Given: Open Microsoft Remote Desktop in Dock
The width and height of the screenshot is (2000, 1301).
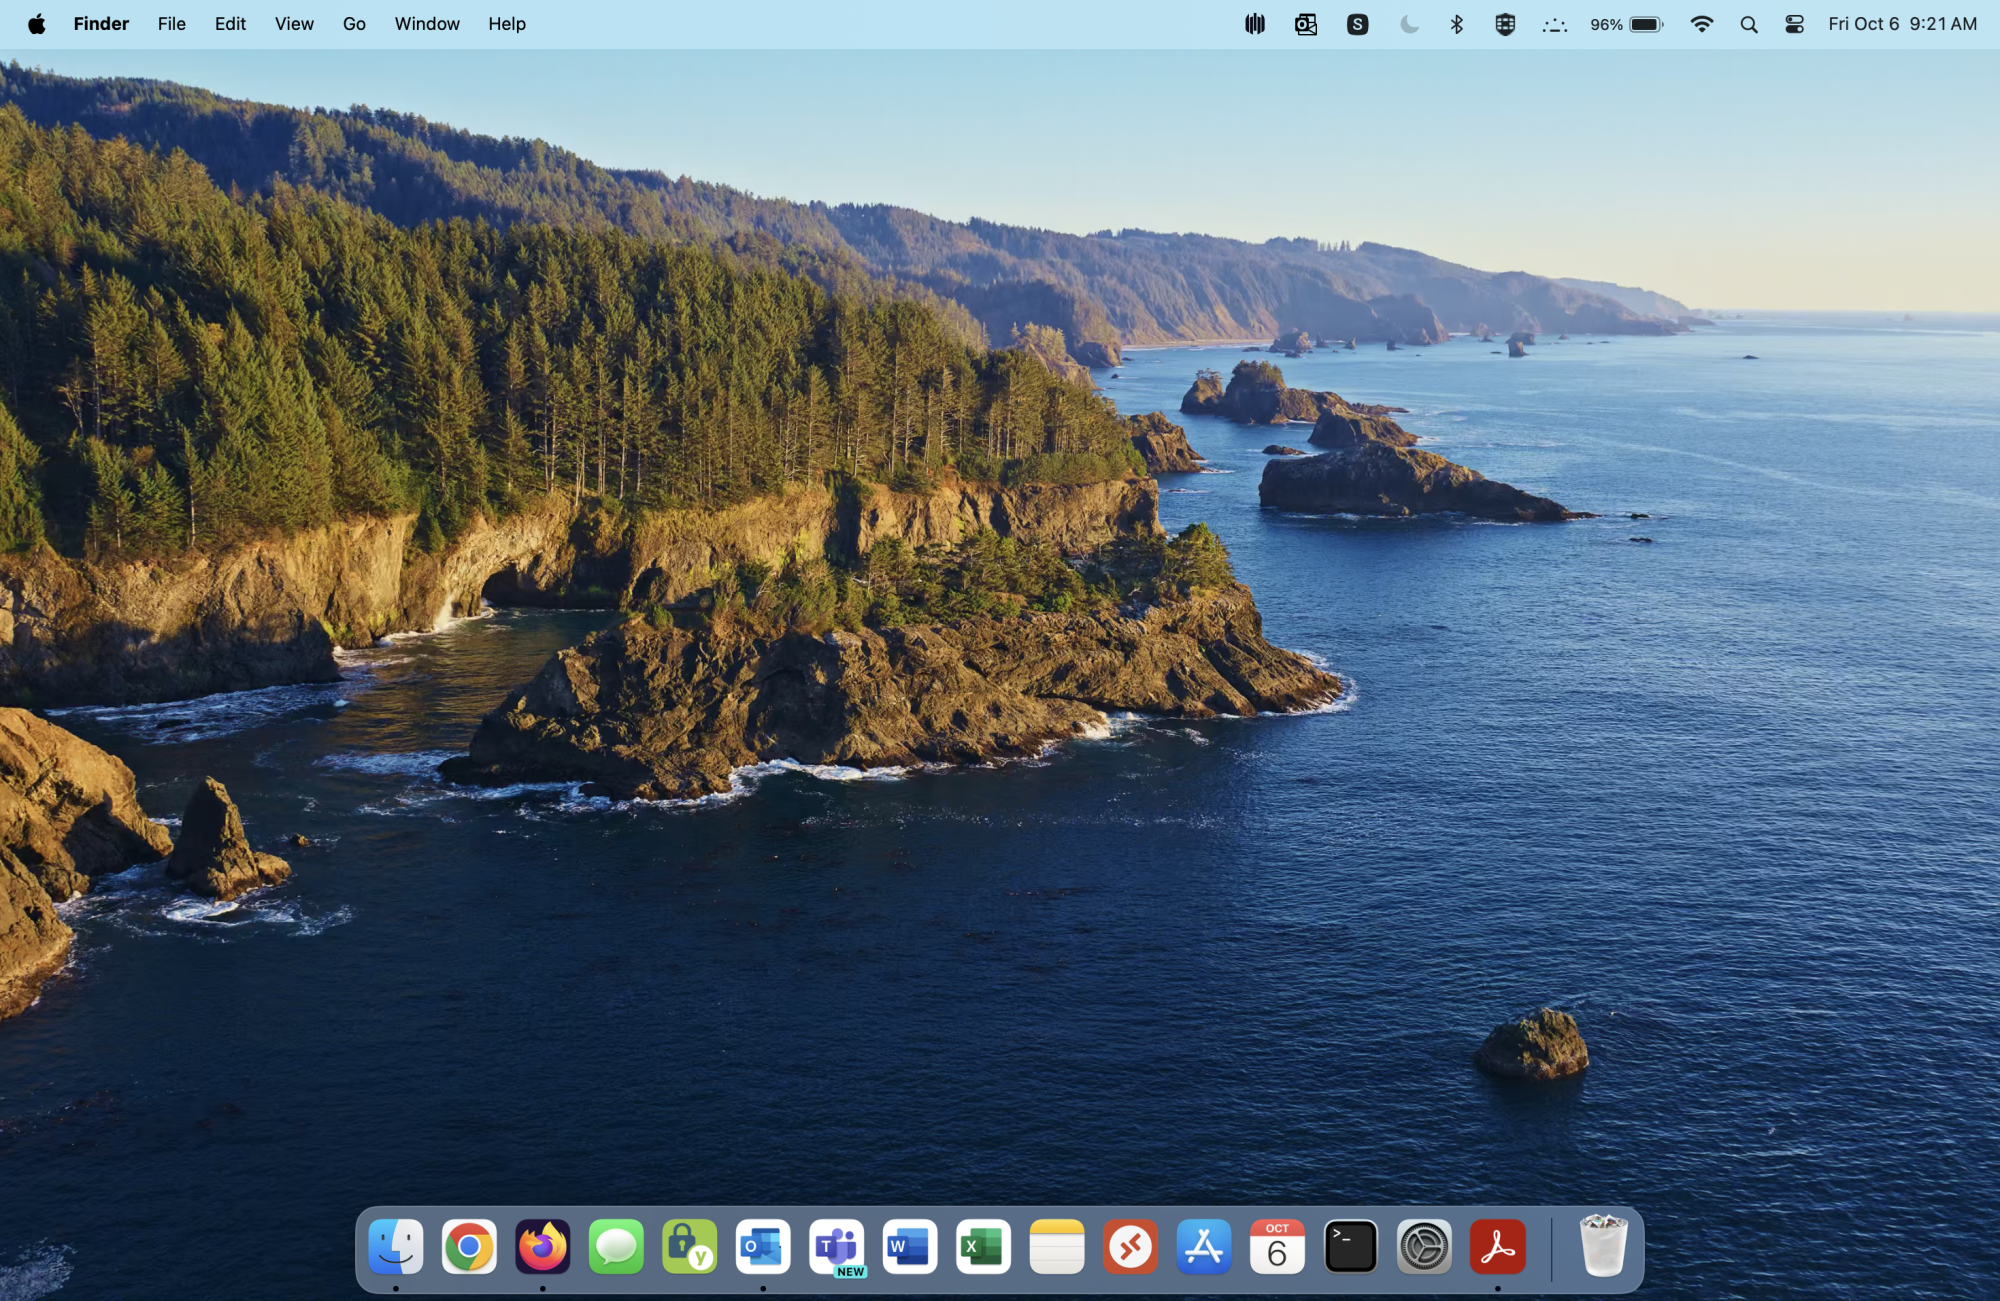Looking at the screenshot, I should pyautogui.click(x=1130, y=1246).
